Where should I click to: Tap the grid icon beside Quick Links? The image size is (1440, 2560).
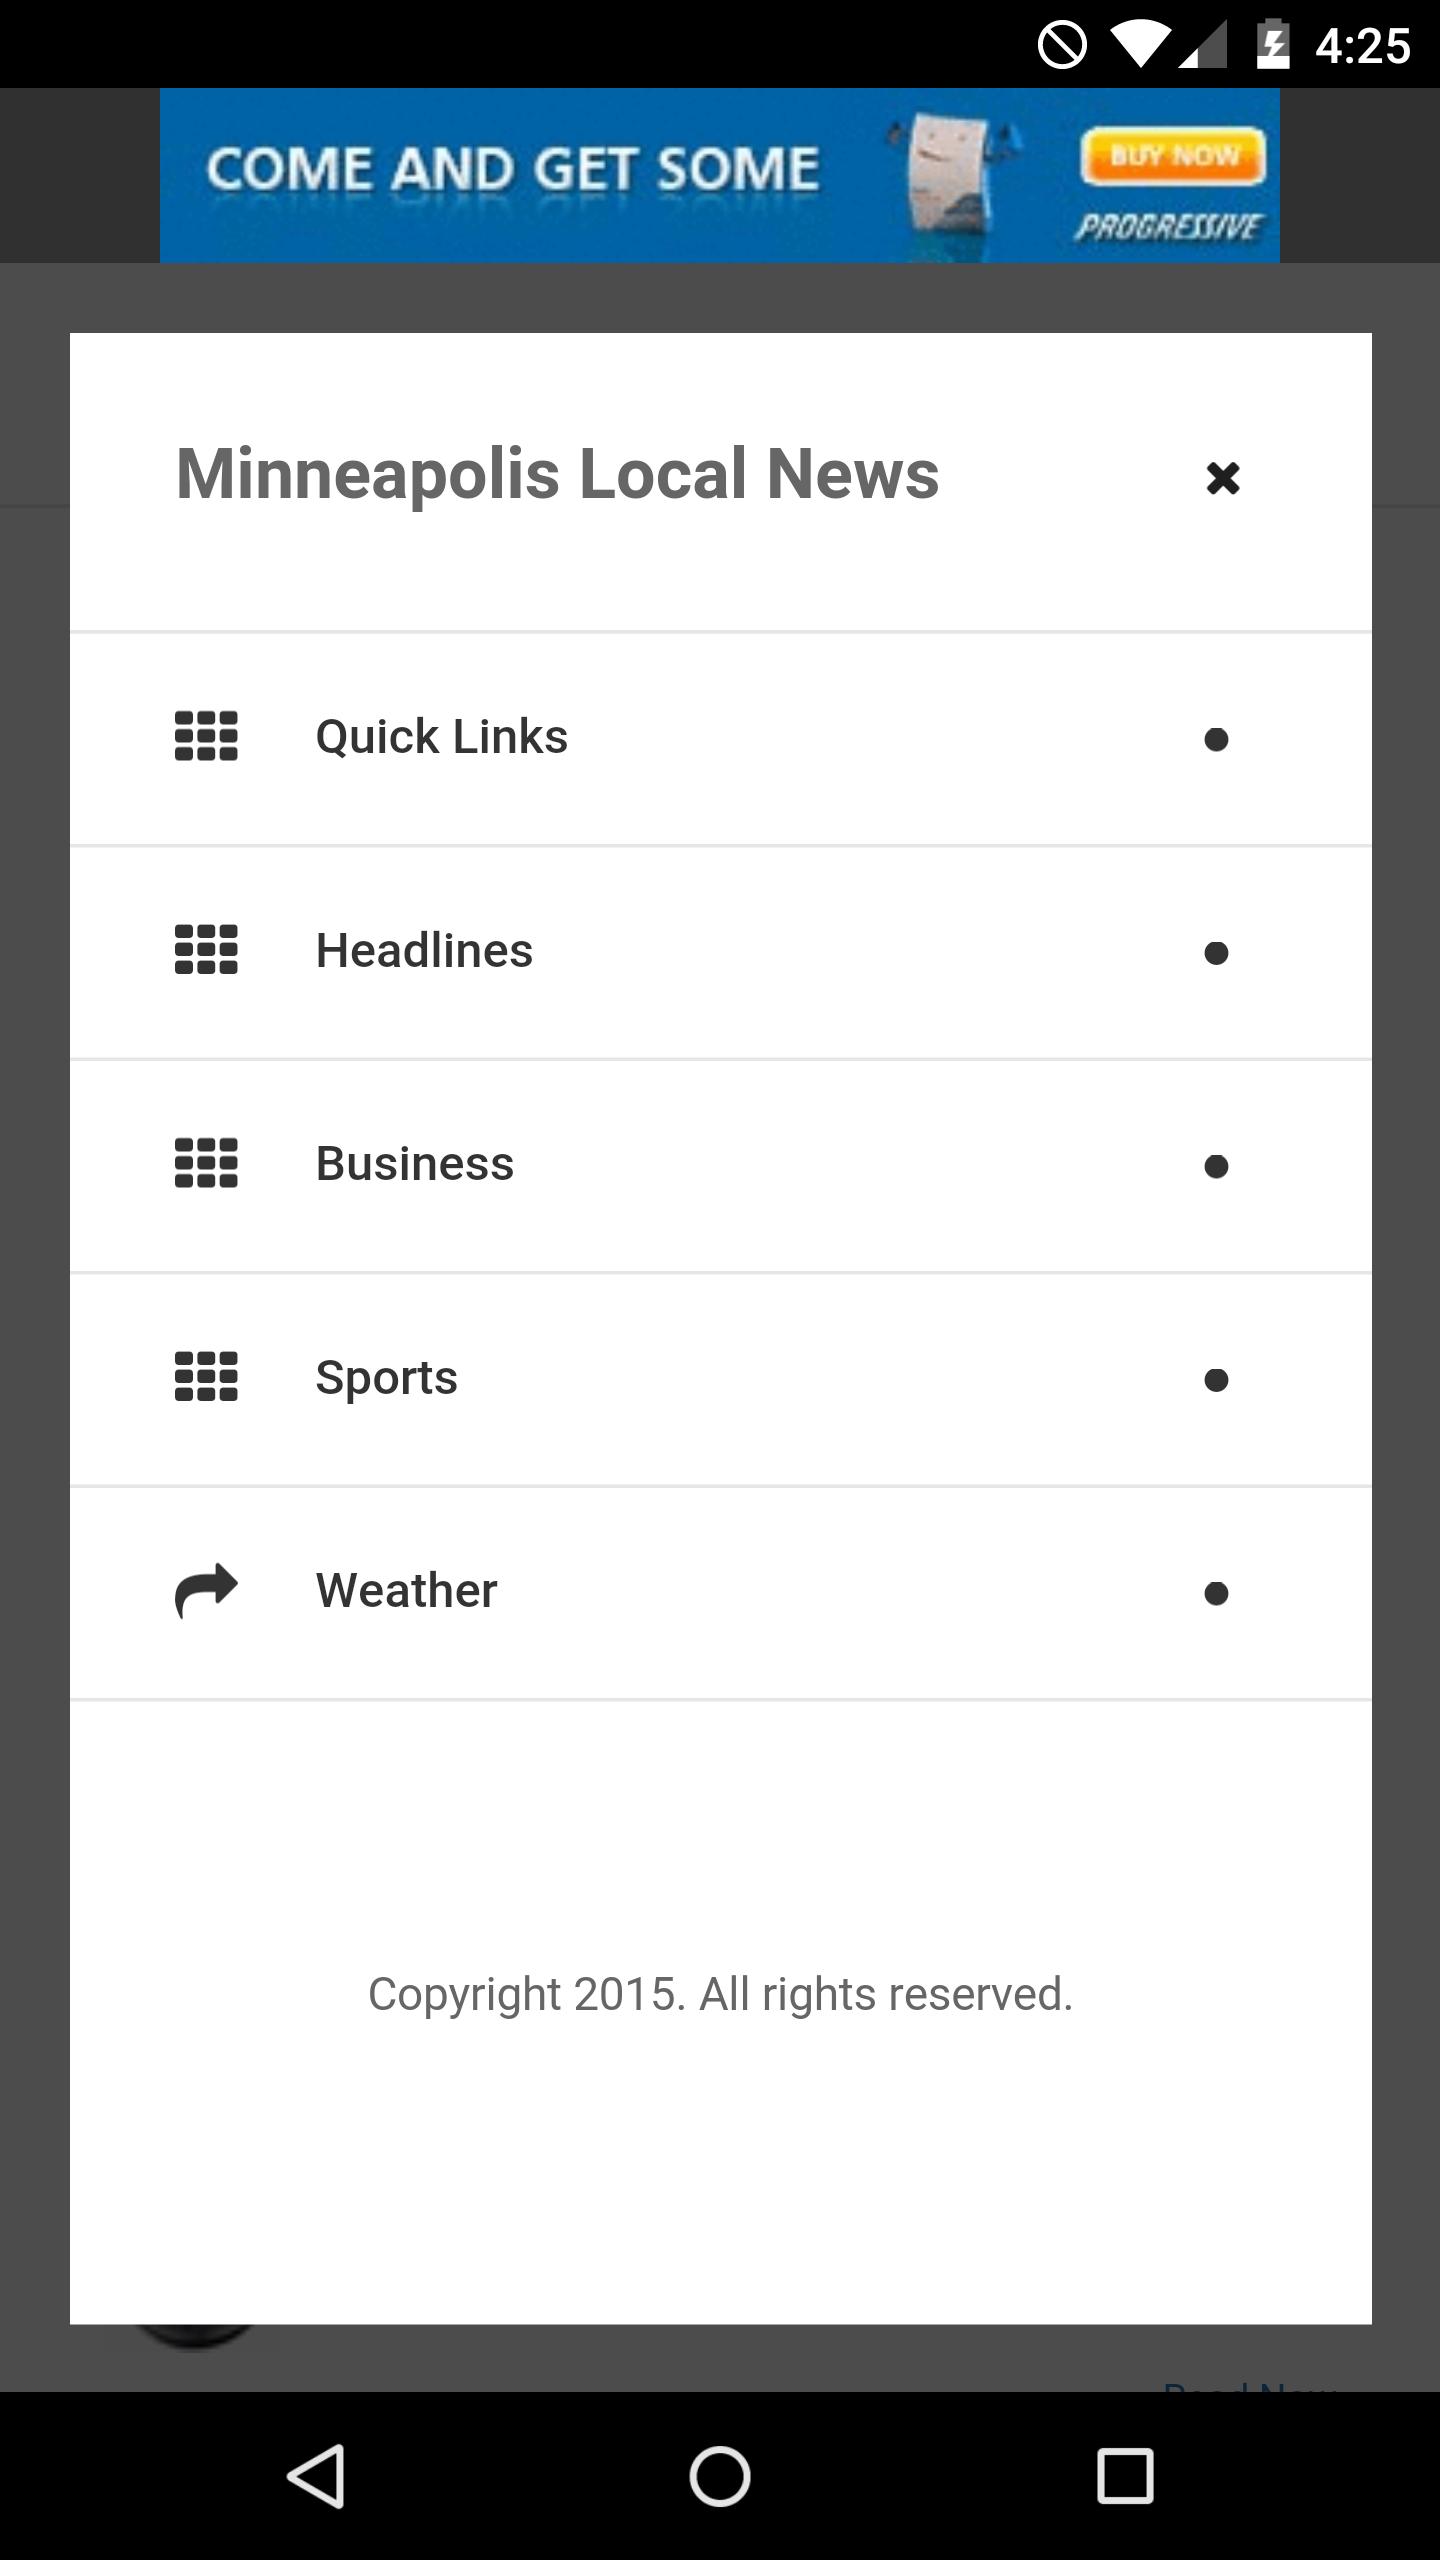click(206, 737)
